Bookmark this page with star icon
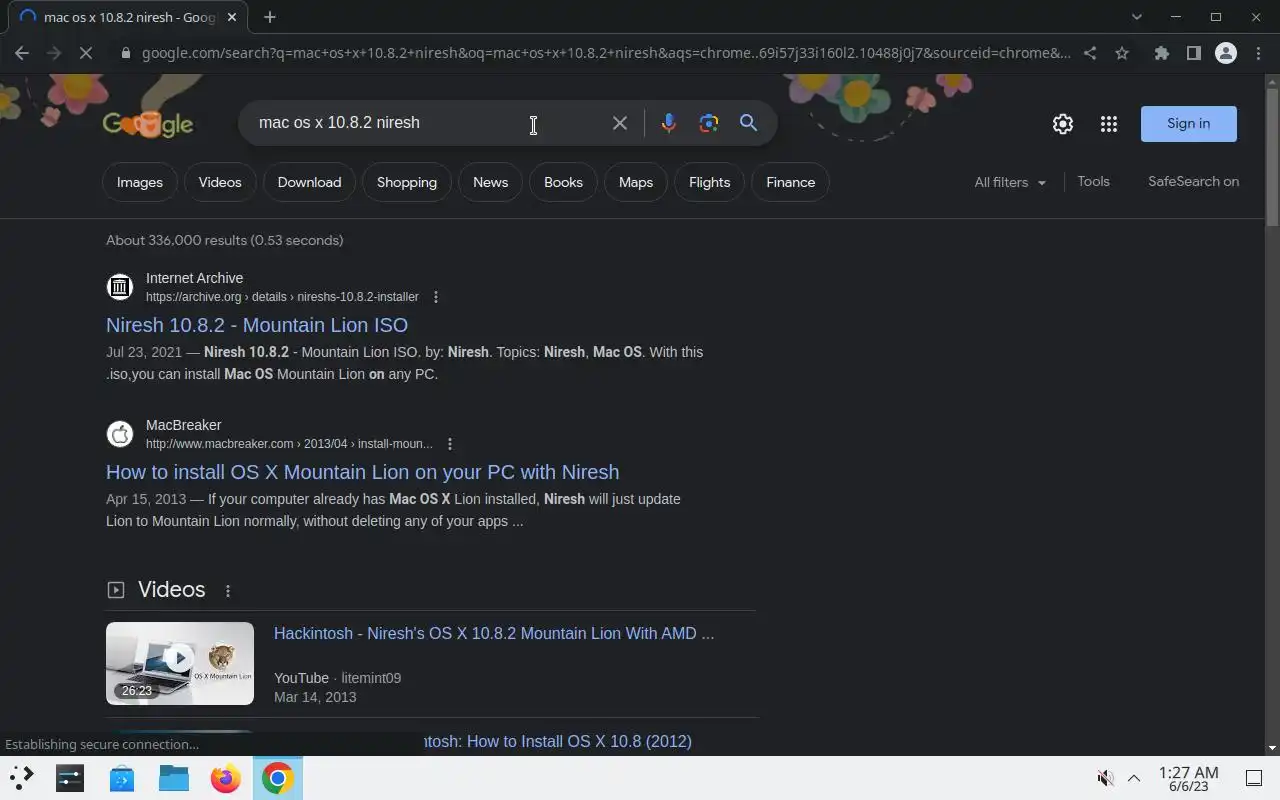Screen dimensions: 1280x800 point(1122,53)
